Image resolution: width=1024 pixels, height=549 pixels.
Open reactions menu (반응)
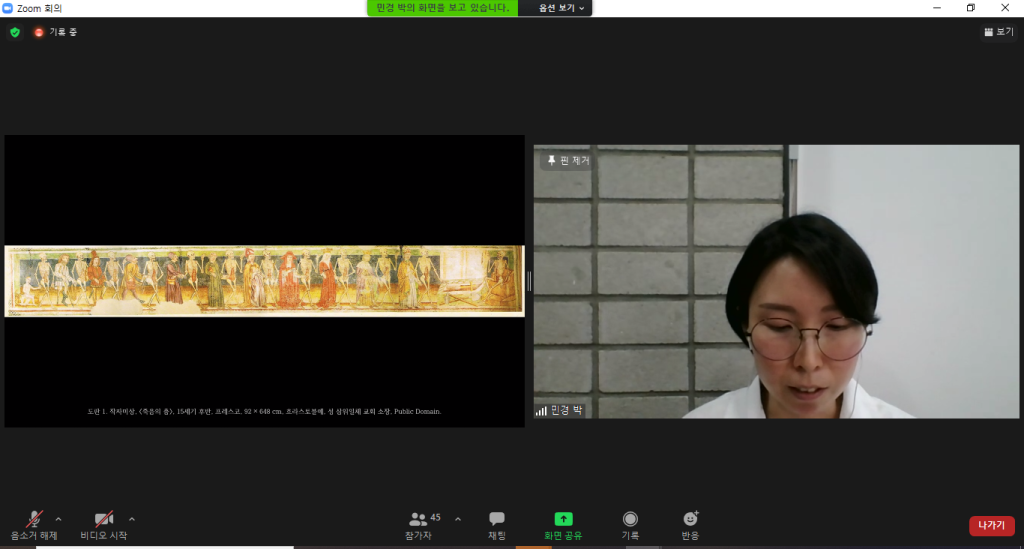point(690,525)
